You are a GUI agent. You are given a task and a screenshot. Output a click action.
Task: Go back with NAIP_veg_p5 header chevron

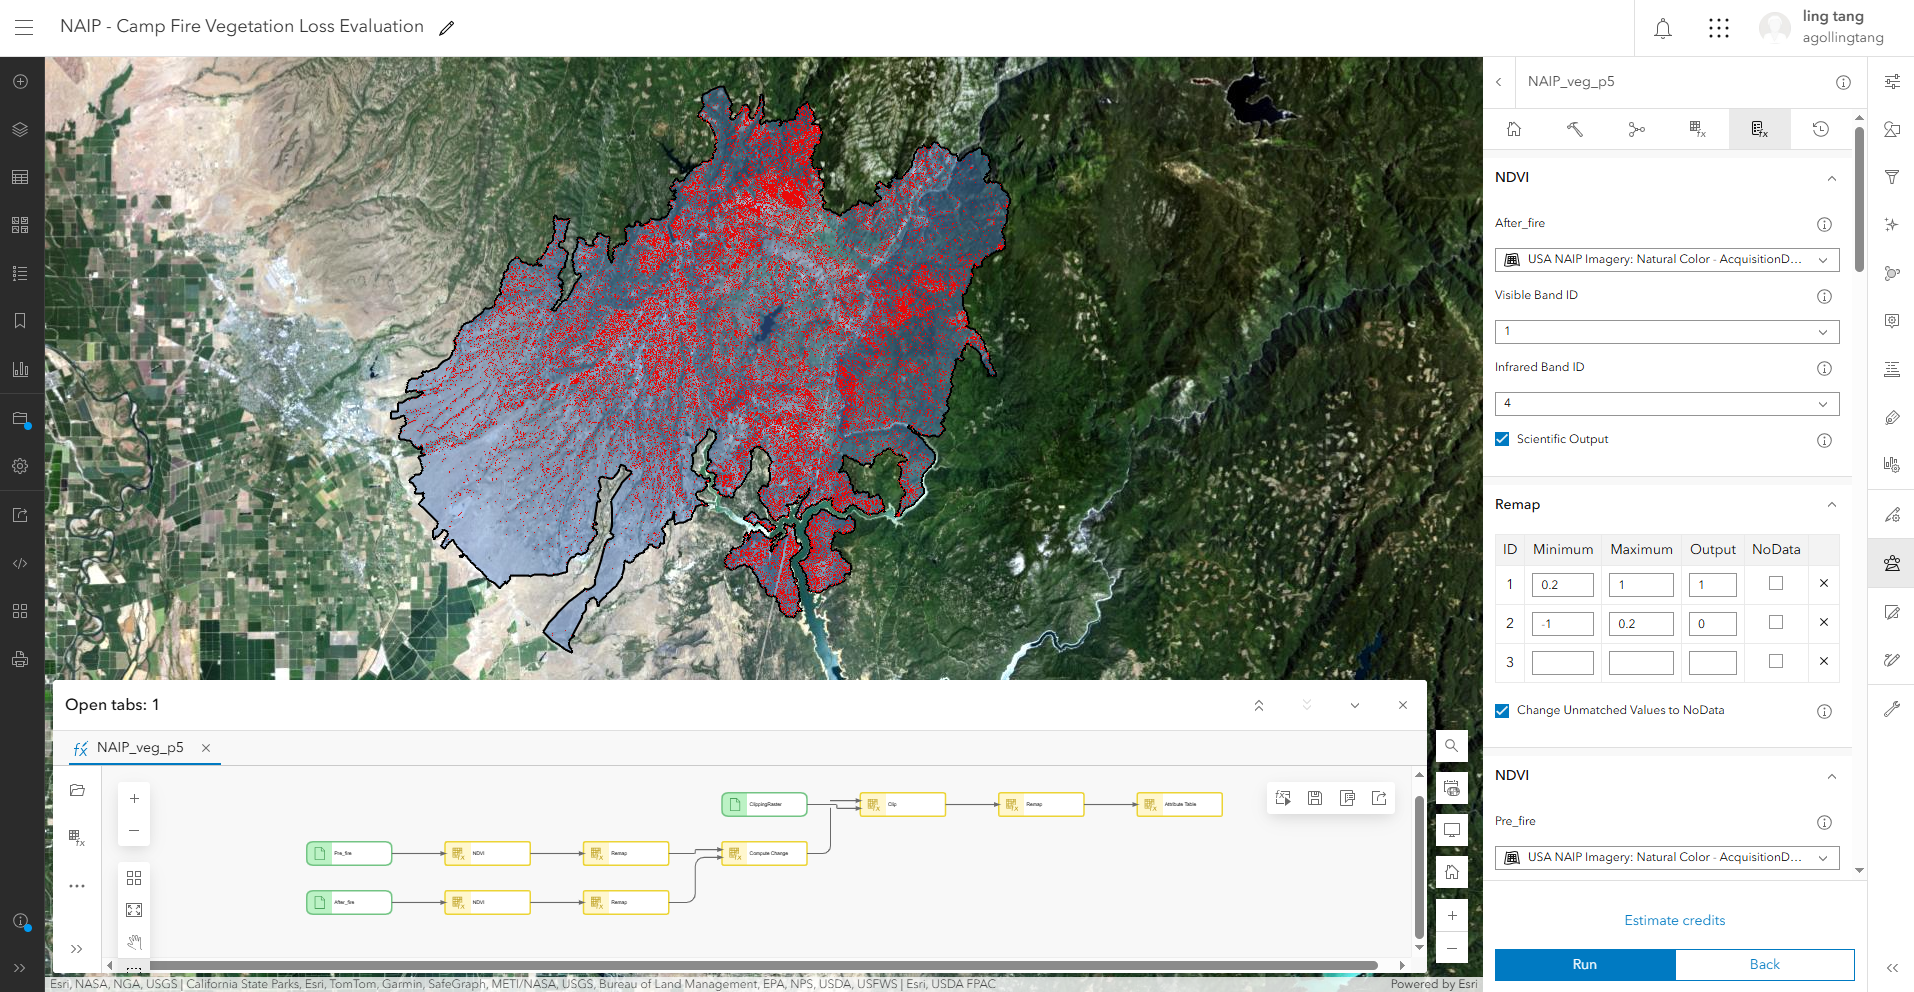[1499, 82]
